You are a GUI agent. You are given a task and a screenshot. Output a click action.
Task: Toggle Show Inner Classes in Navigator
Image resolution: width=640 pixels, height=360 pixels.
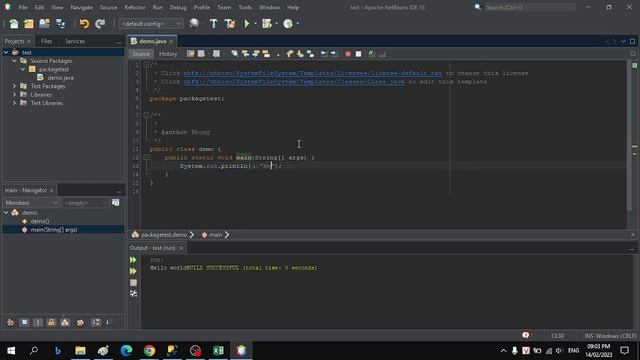(65, 322)
